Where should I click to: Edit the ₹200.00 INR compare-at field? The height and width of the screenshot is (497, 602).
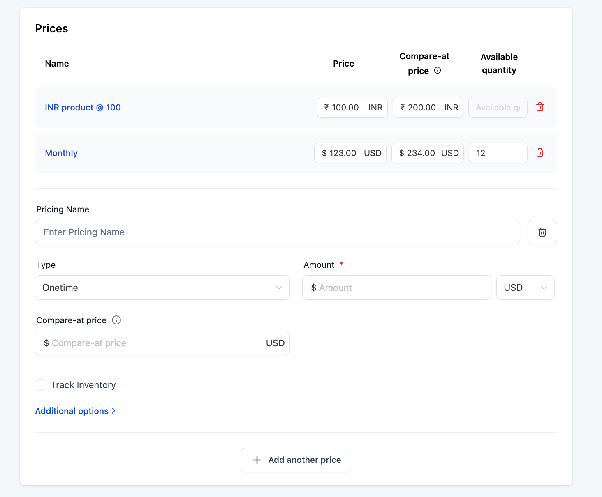(x=428, y=107)
